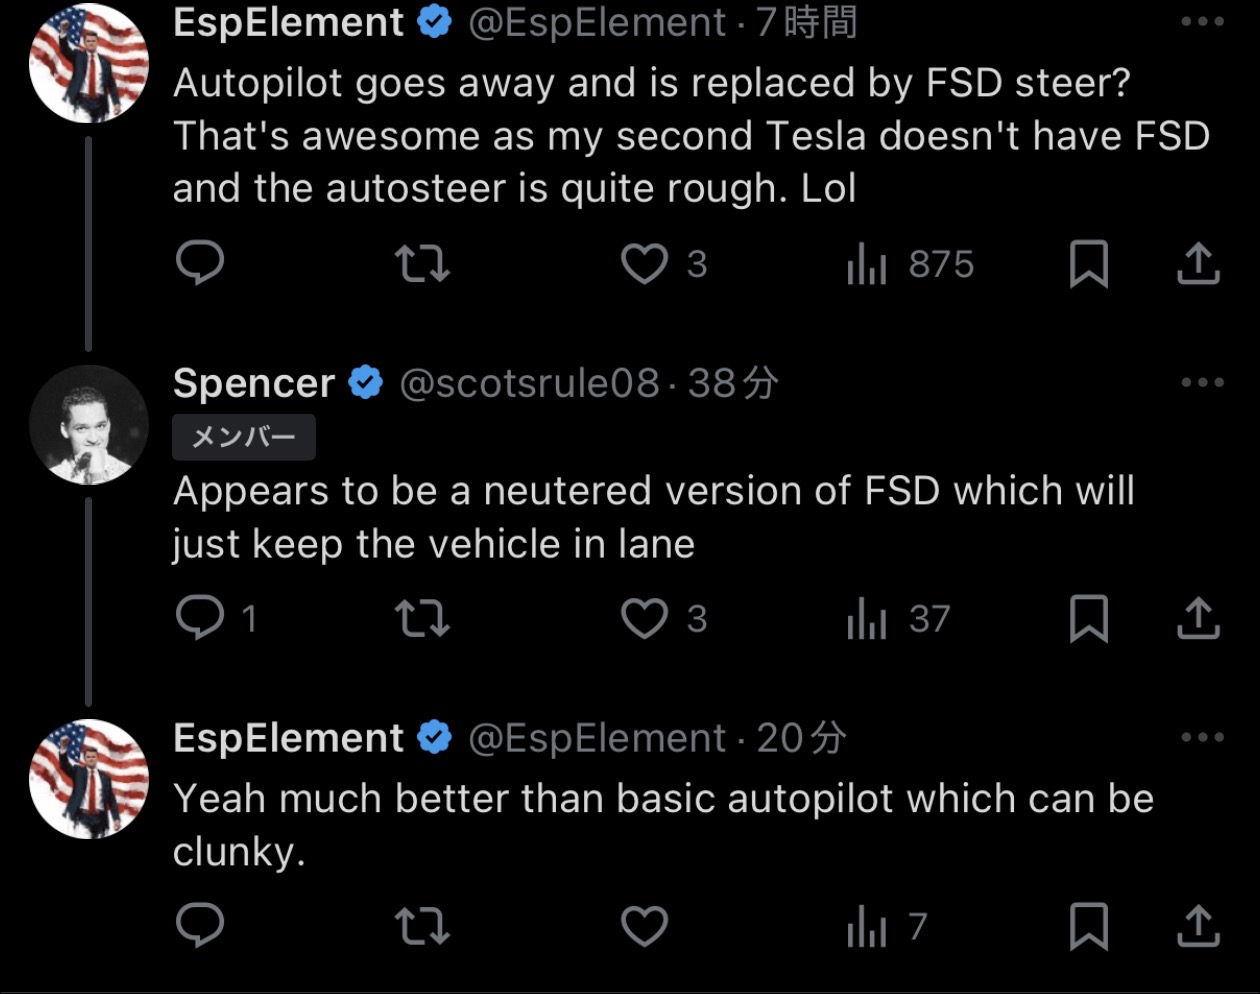Share EspElement's first tweet
The image size is (1260, 994).
point(1198,264)
